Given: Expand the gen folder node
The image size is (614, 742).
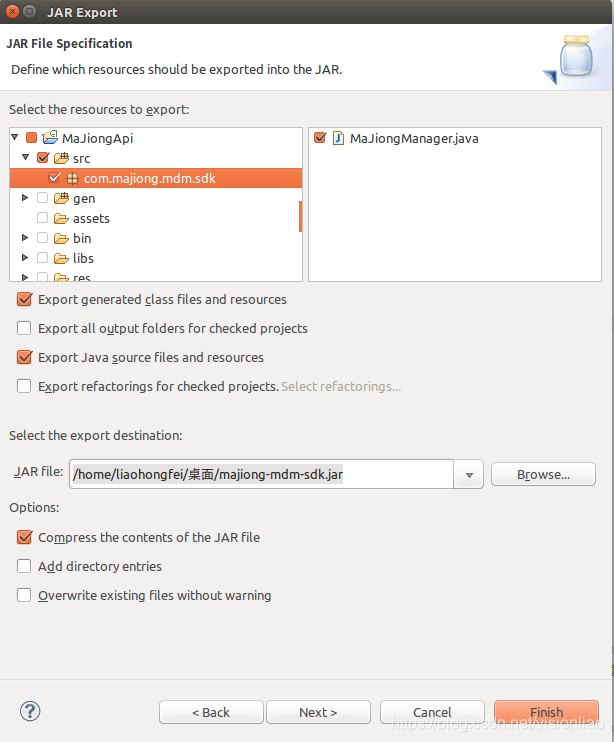Looking at the screenshot, I should (25, 198).
